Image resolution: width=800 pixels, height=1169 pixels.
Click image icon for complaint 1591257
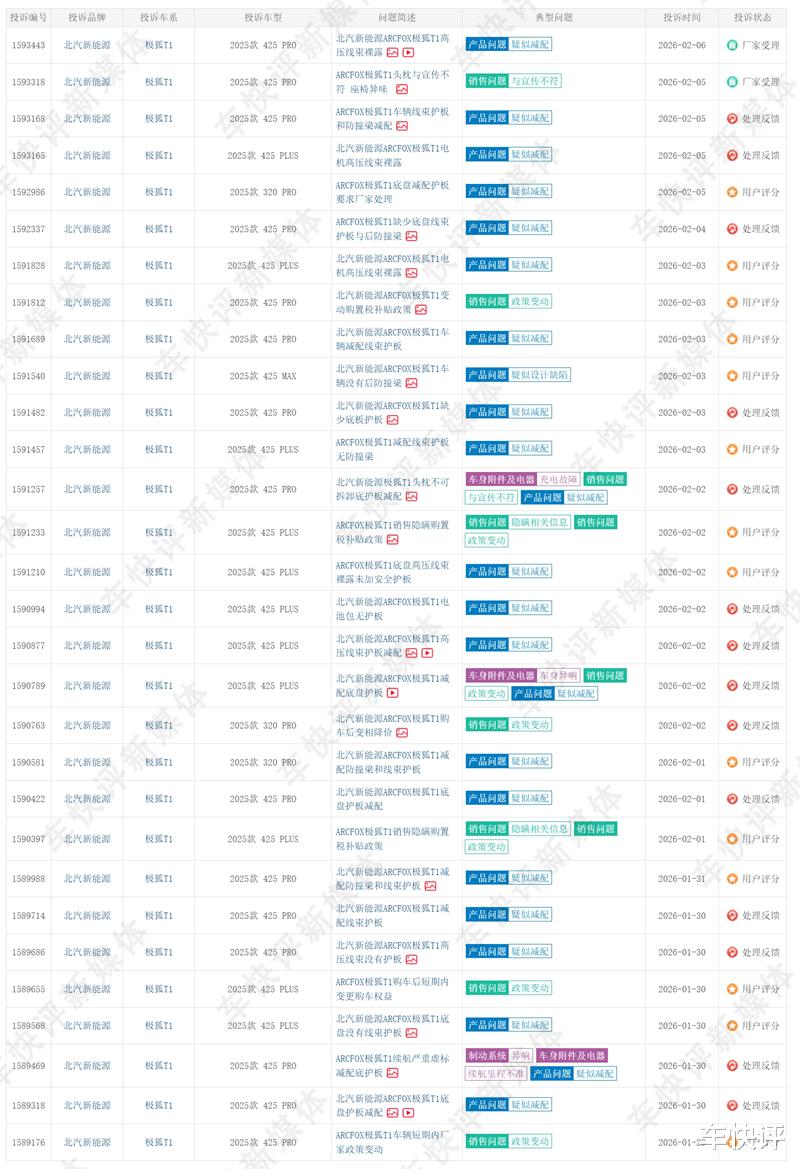(x=412, y=497)
